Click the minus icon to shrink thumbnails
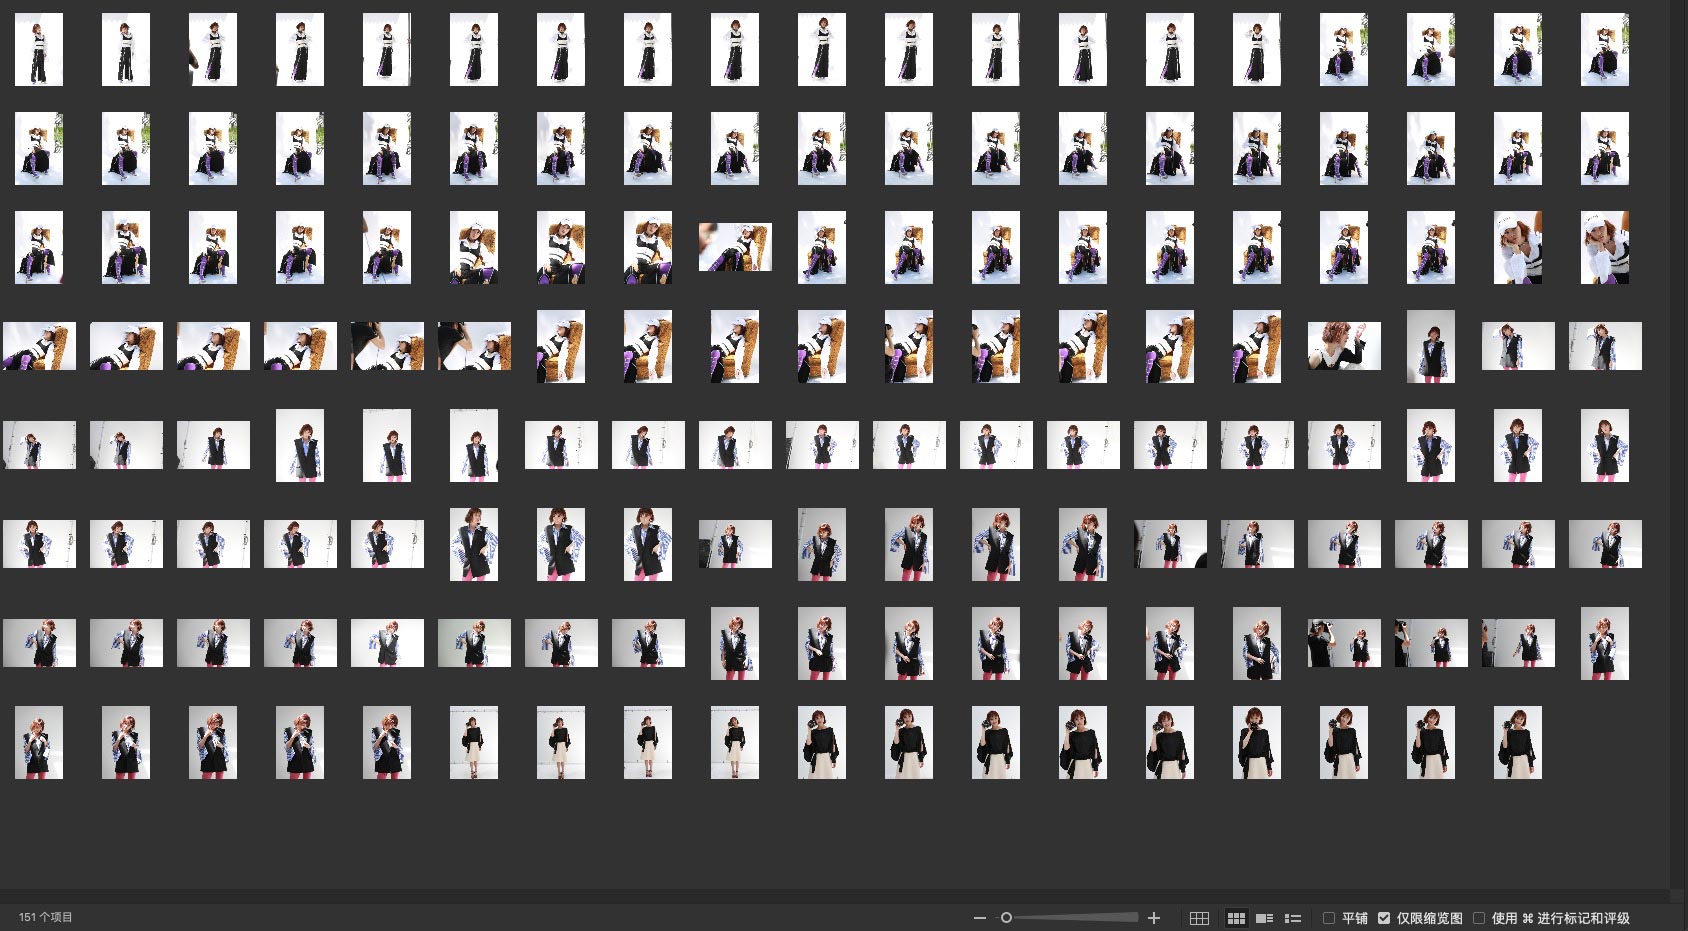This screenshot has height=931, width=1688. tap(979, 918)
